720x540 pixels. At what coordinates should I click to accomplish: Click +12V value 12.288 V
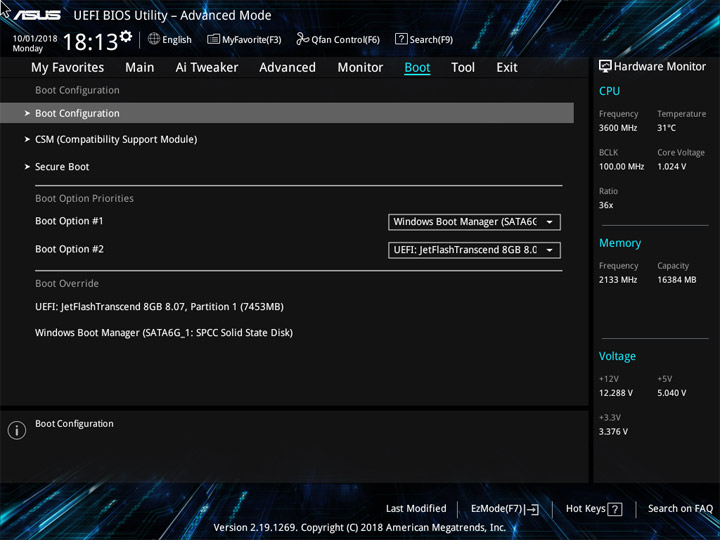pyautogui.click(x=616, y=393)
